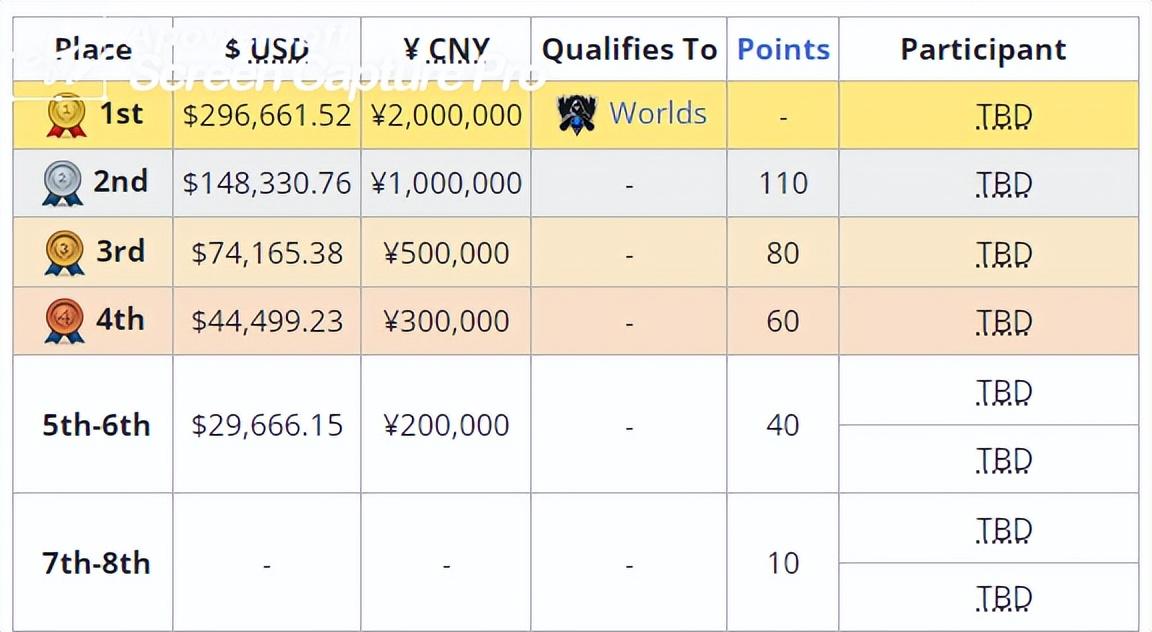
Task: Click the Worlds trophy logo icon
Action: point(576,115)
